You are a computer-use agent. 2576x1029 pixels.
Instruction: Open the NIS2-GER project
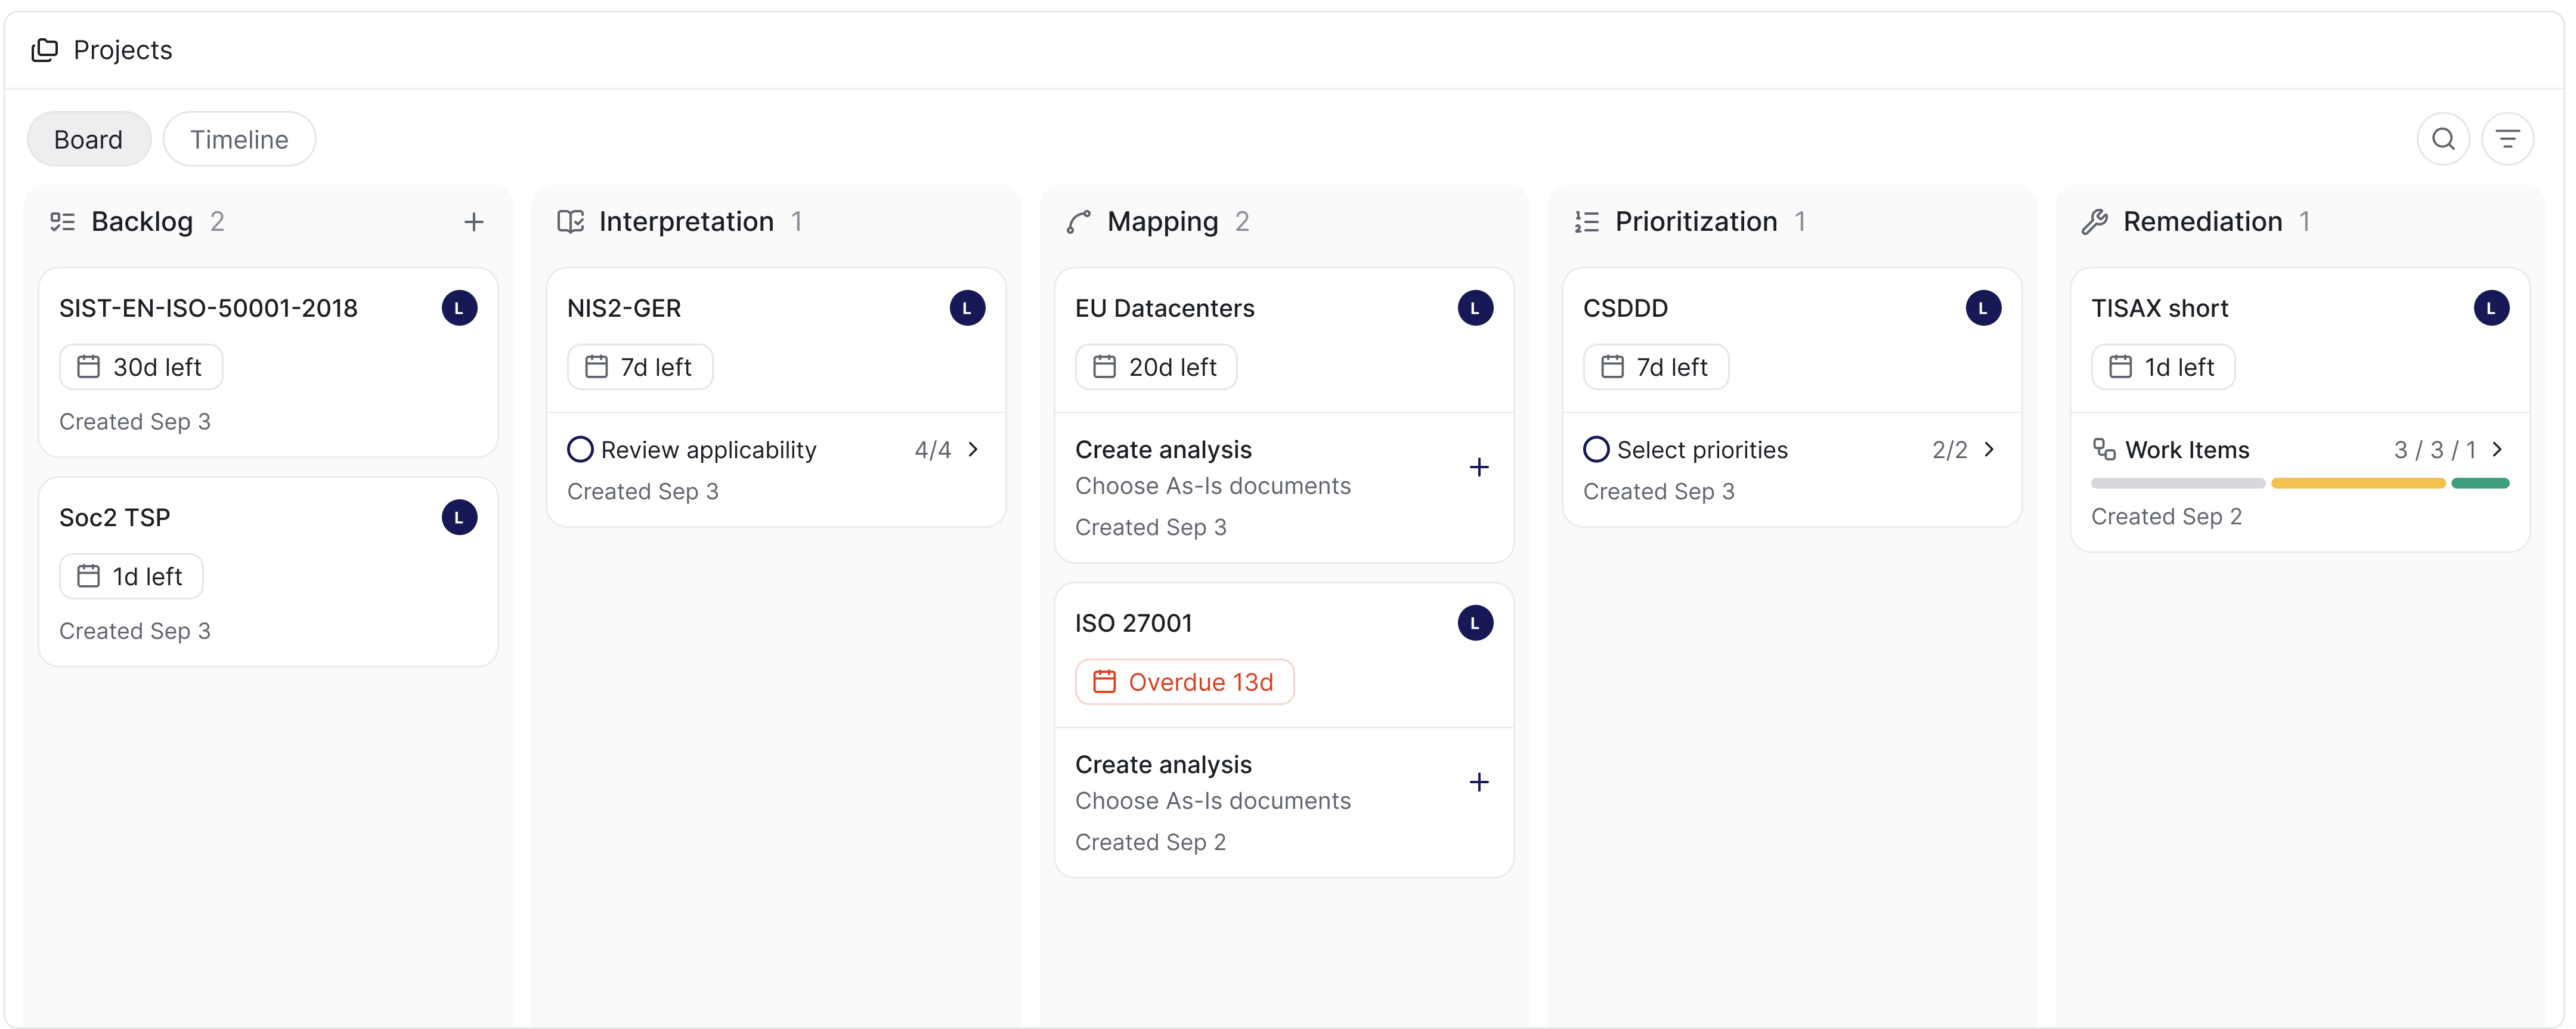pos(624,308)
